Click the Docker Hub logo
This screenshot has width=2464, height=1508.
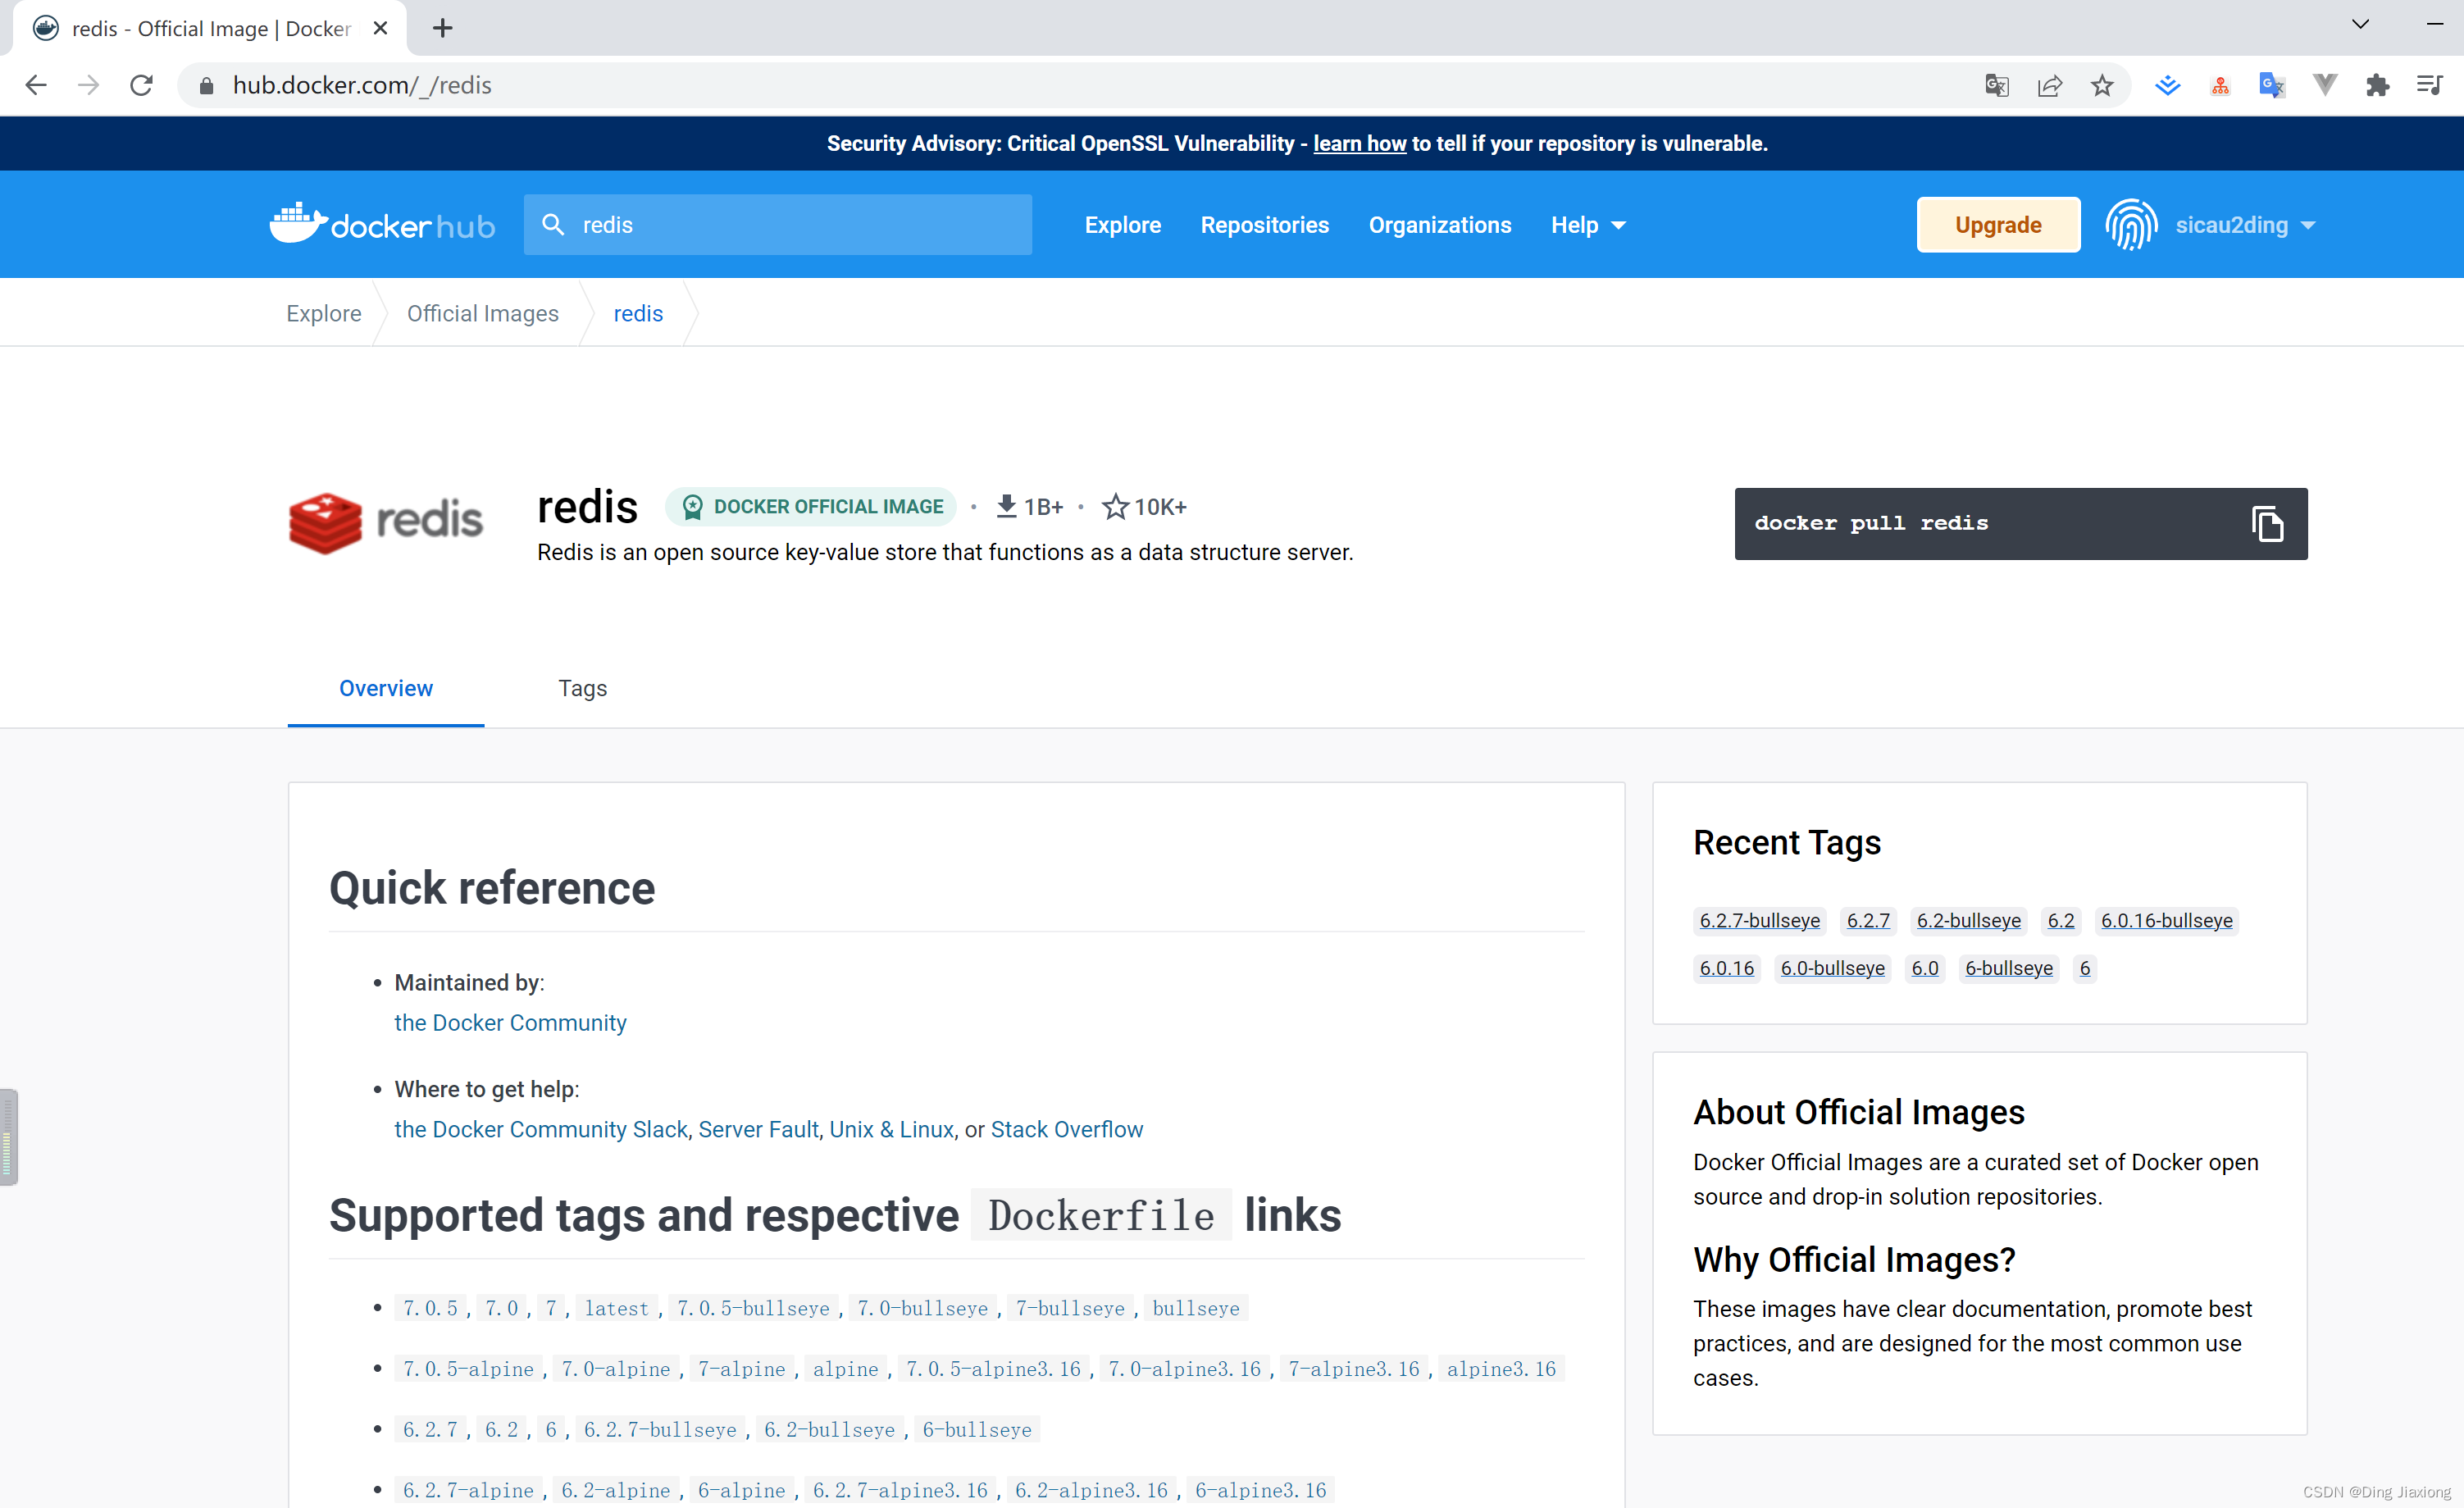(382, 224)
